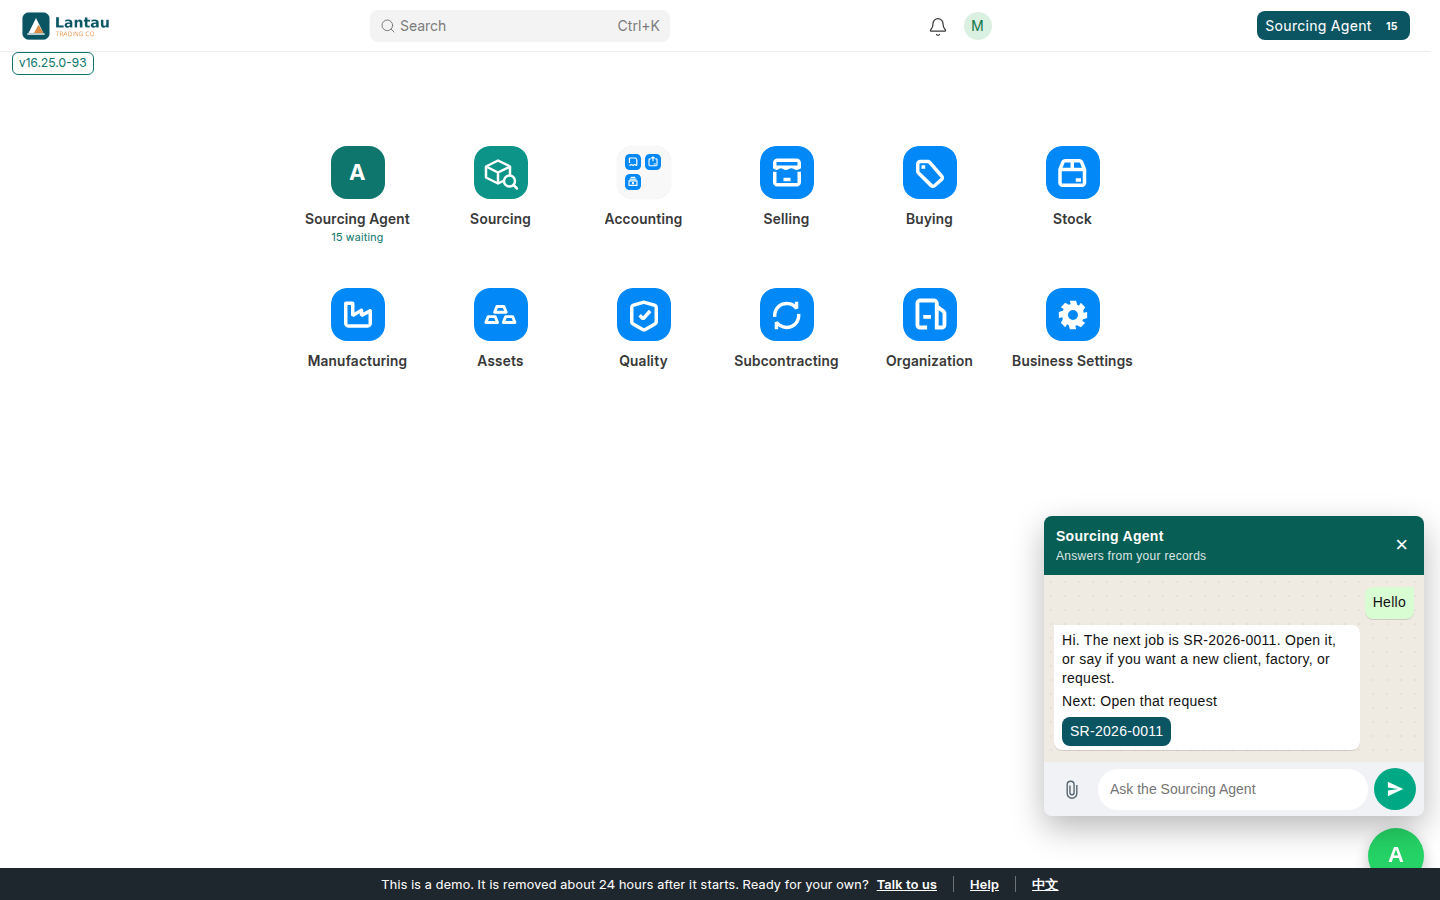The height and width of the screenshot is (900, 1440).
Task: Open the Sourcing module icon
Action: tap(500, 173)
